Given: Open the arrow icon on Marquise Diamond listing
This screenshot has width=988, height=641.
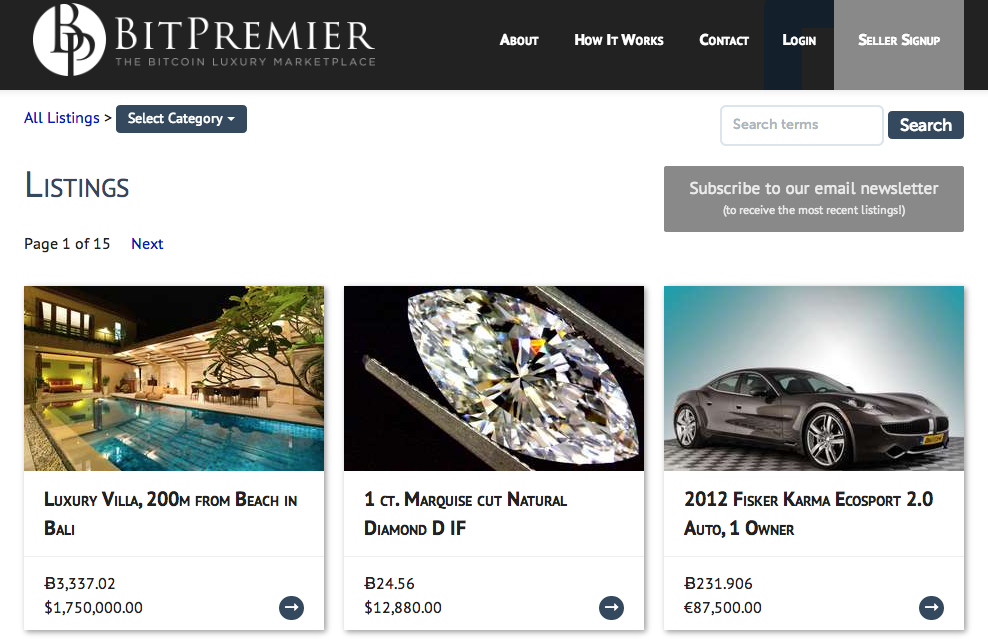Looking at the screenshot, I should tap(611, 608).
